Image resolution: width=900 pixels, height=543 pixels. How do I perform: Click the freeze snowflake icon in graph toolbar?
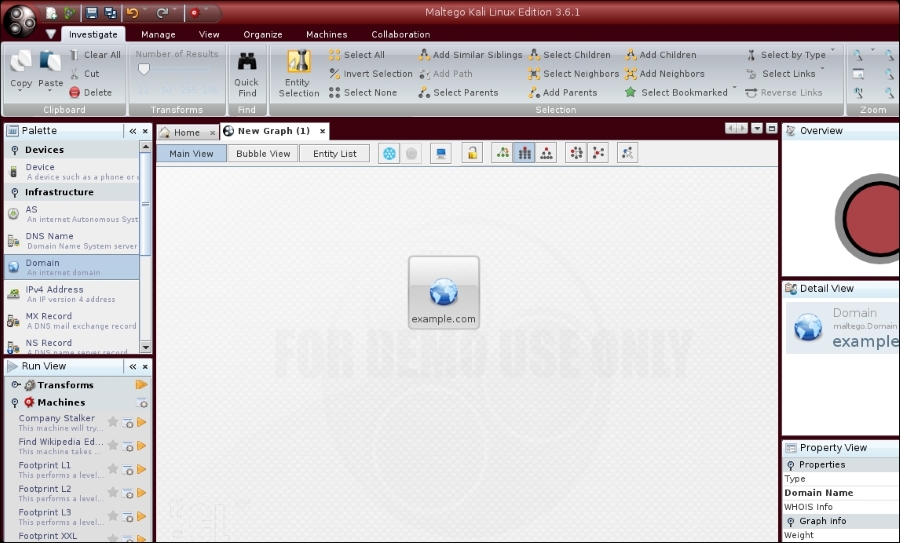389,153
